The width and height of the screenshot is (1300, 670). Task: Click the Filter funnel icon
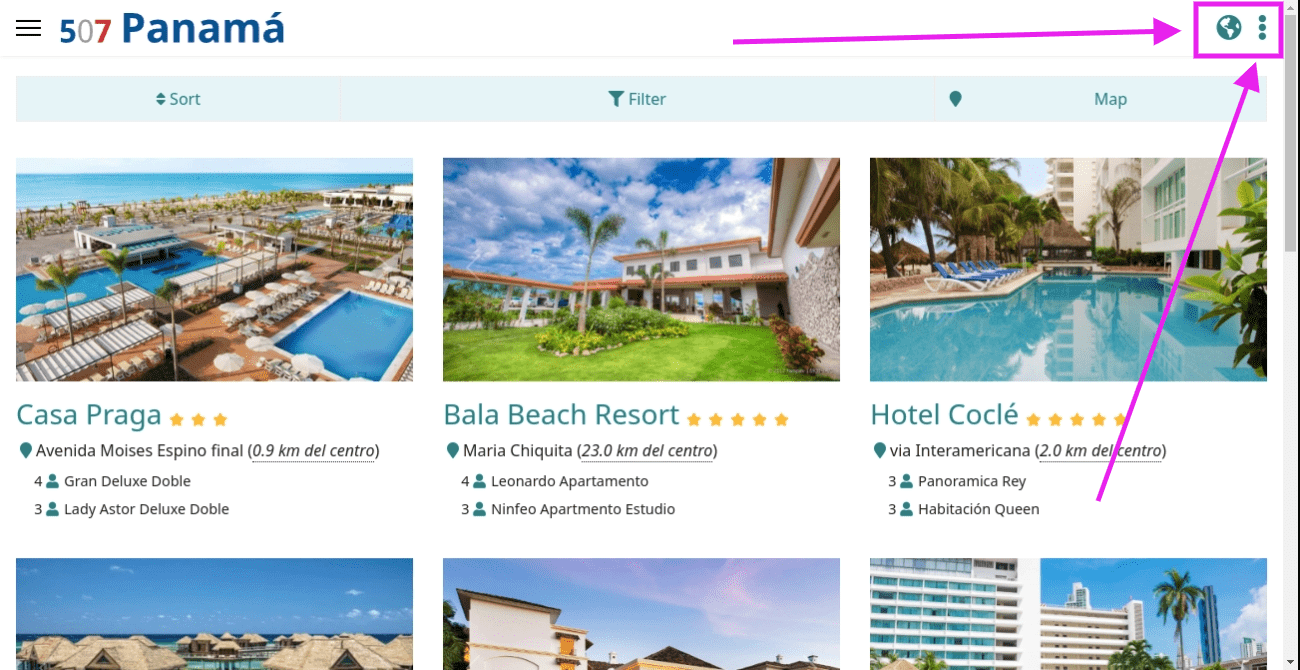[616, 99]
